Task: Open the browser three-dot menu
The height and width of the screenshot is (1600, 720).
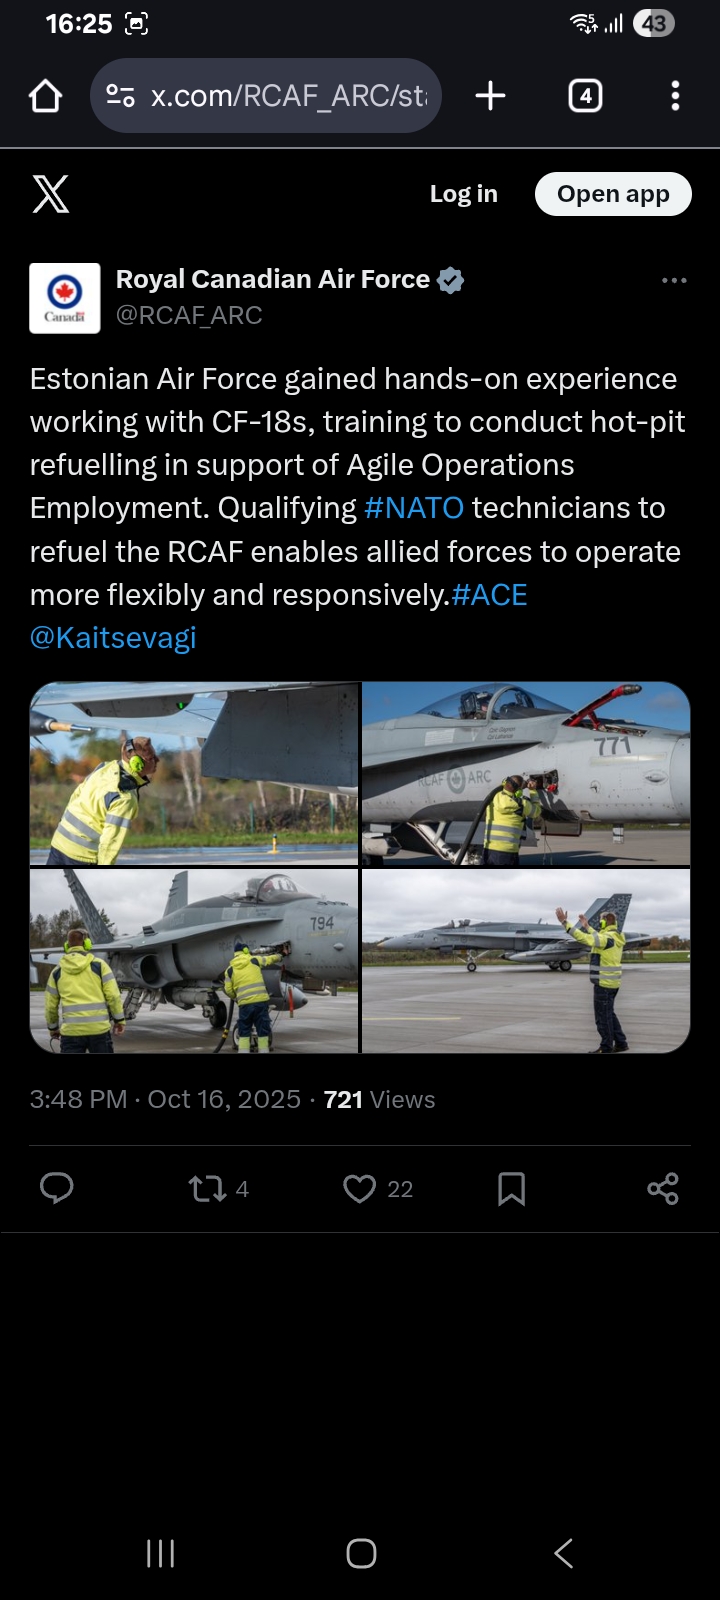Action: [x=675, y=96]
